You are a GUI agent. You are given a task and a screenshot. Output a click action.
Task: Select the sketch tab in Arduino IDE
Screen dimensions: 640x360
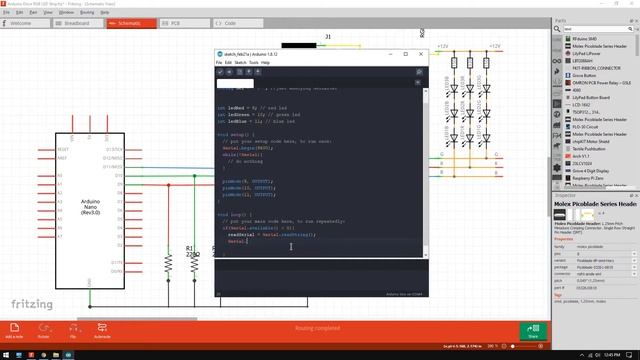[235, 83]
